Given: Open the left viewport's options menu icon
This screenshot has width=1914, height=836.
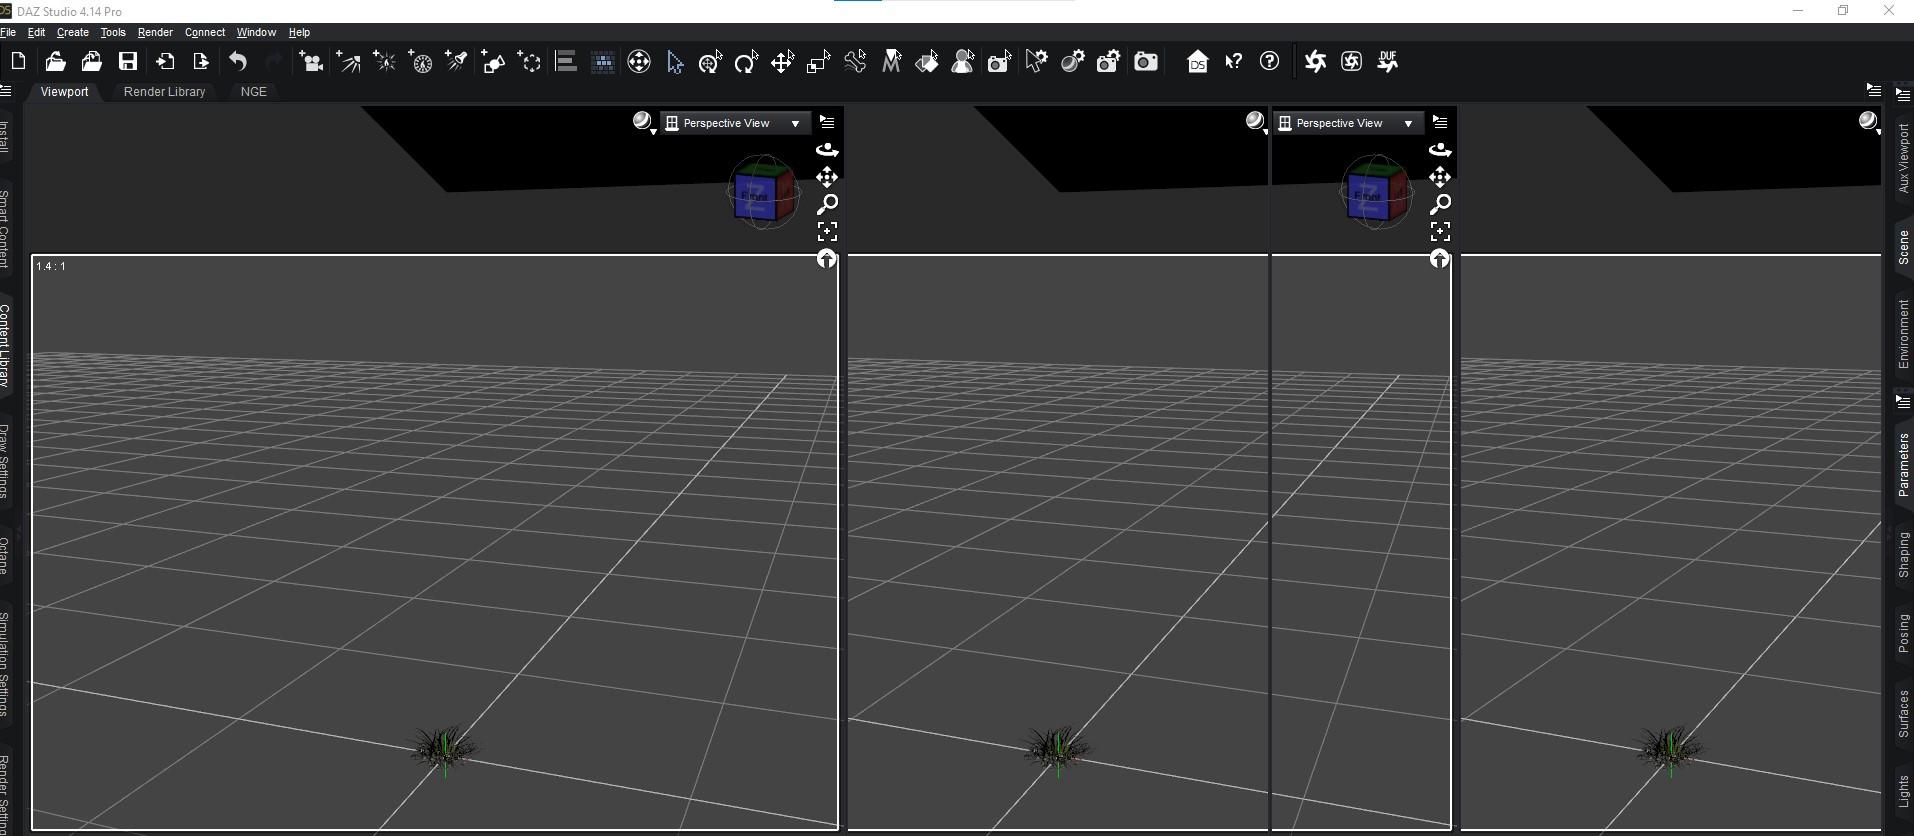Looking at the screenshot, I should click(827, 122).
